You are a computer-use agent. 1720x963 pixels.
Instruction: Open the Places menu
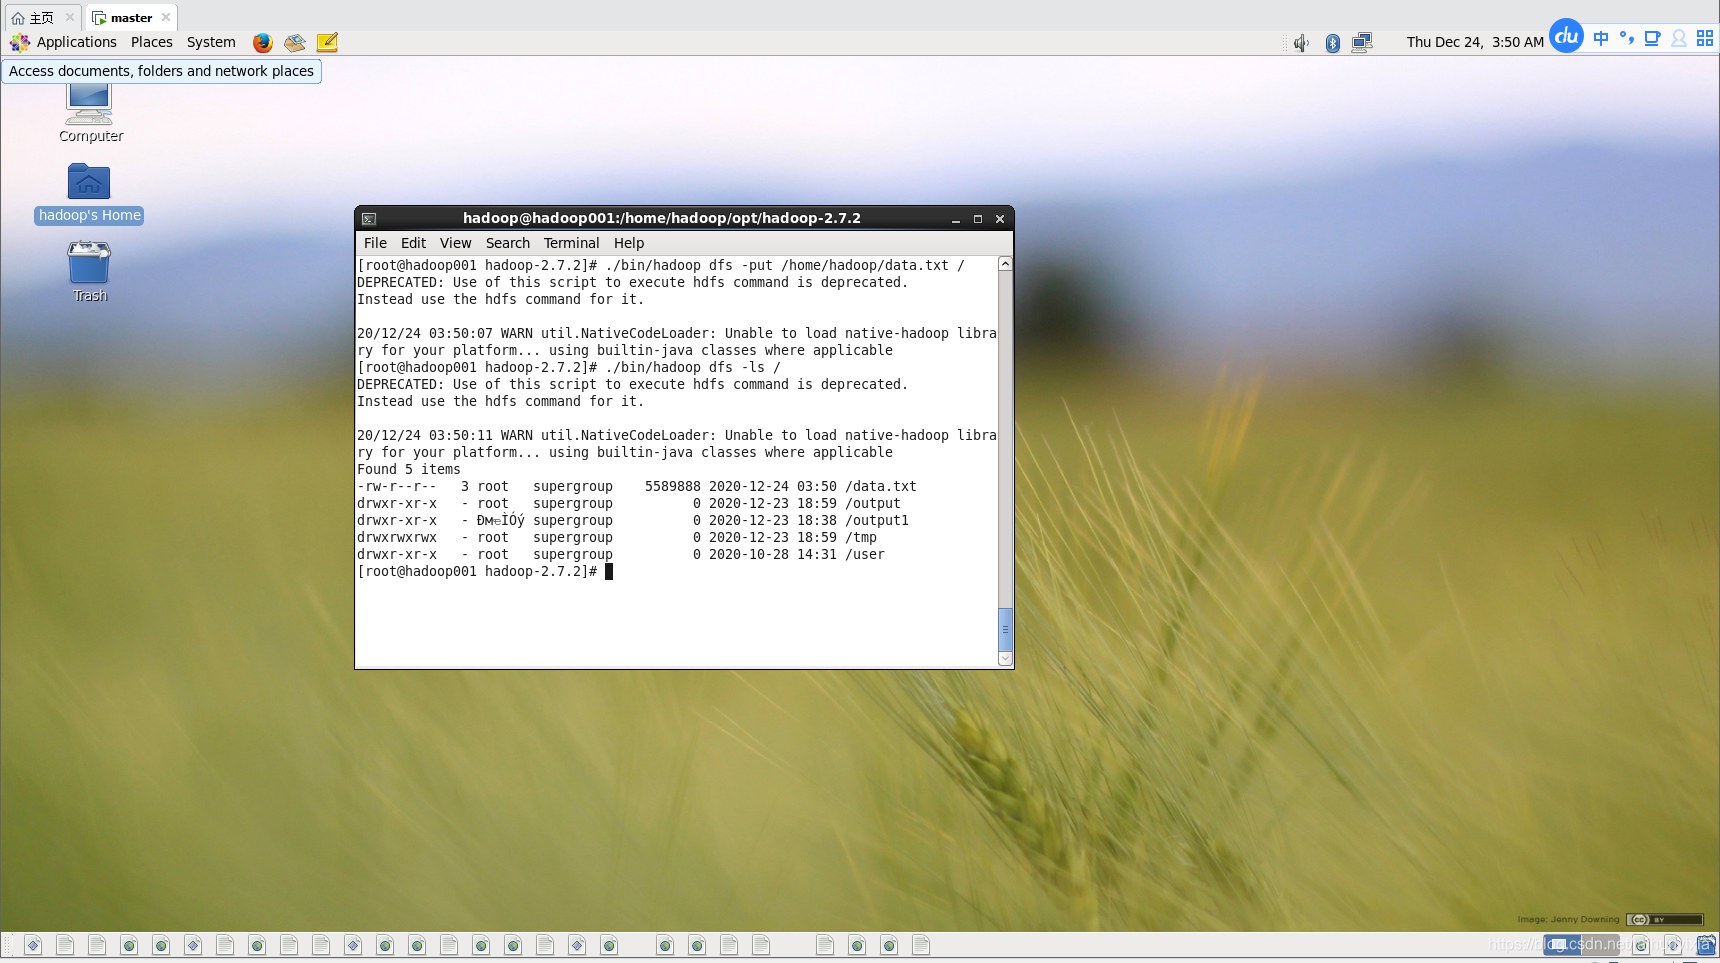(x=152, y=42)
